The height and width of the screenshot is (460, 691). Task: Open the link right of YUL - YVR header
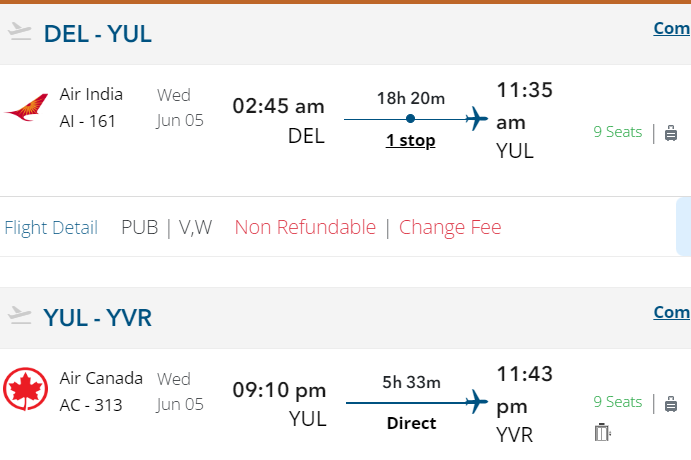pos(671,312)
